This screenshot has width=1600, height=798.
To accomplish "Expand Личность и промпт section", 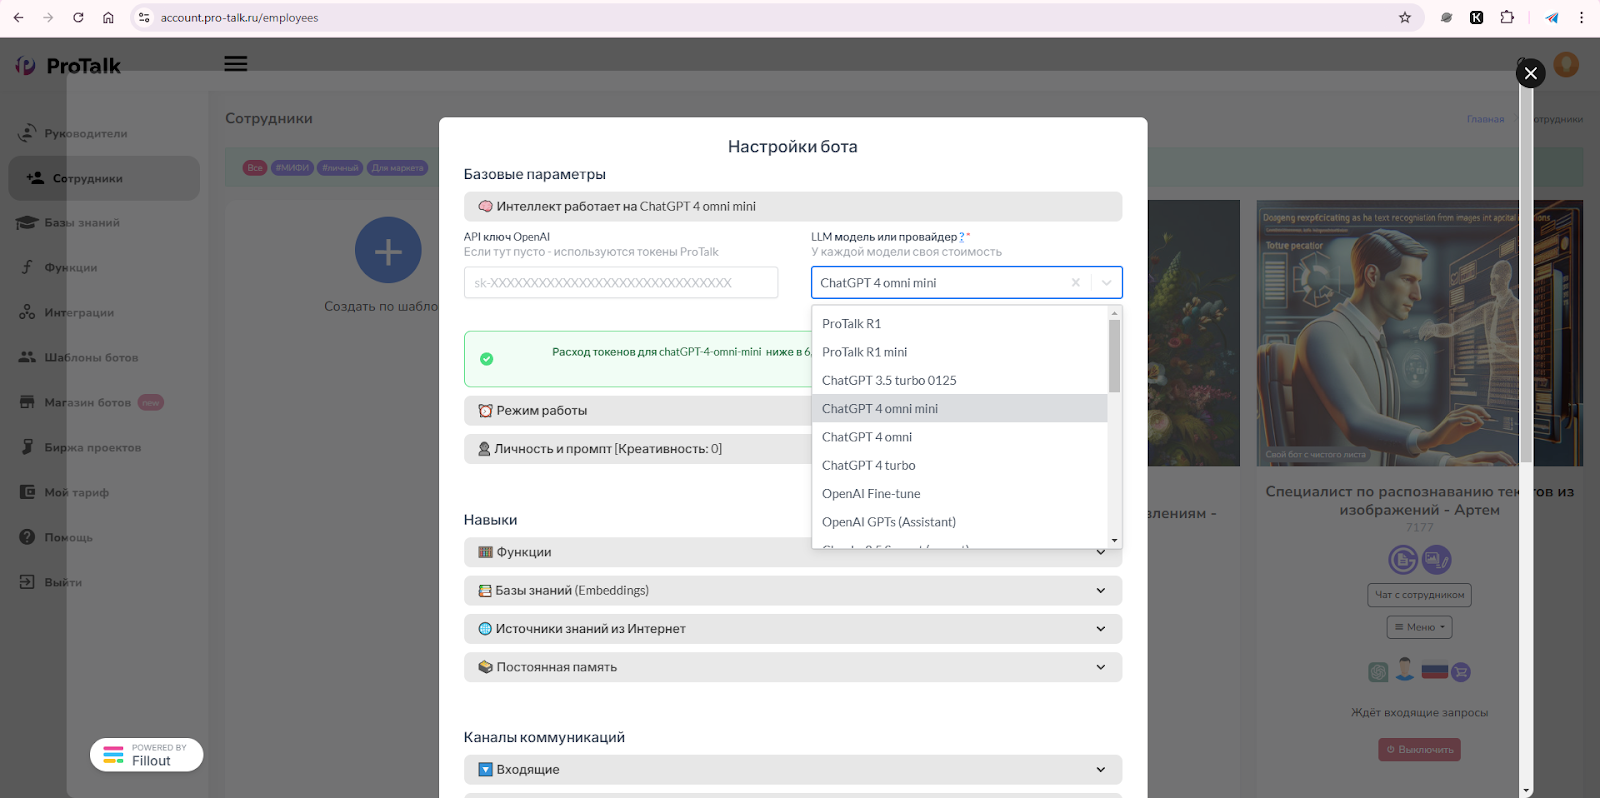I will click(x=638, y=448).
